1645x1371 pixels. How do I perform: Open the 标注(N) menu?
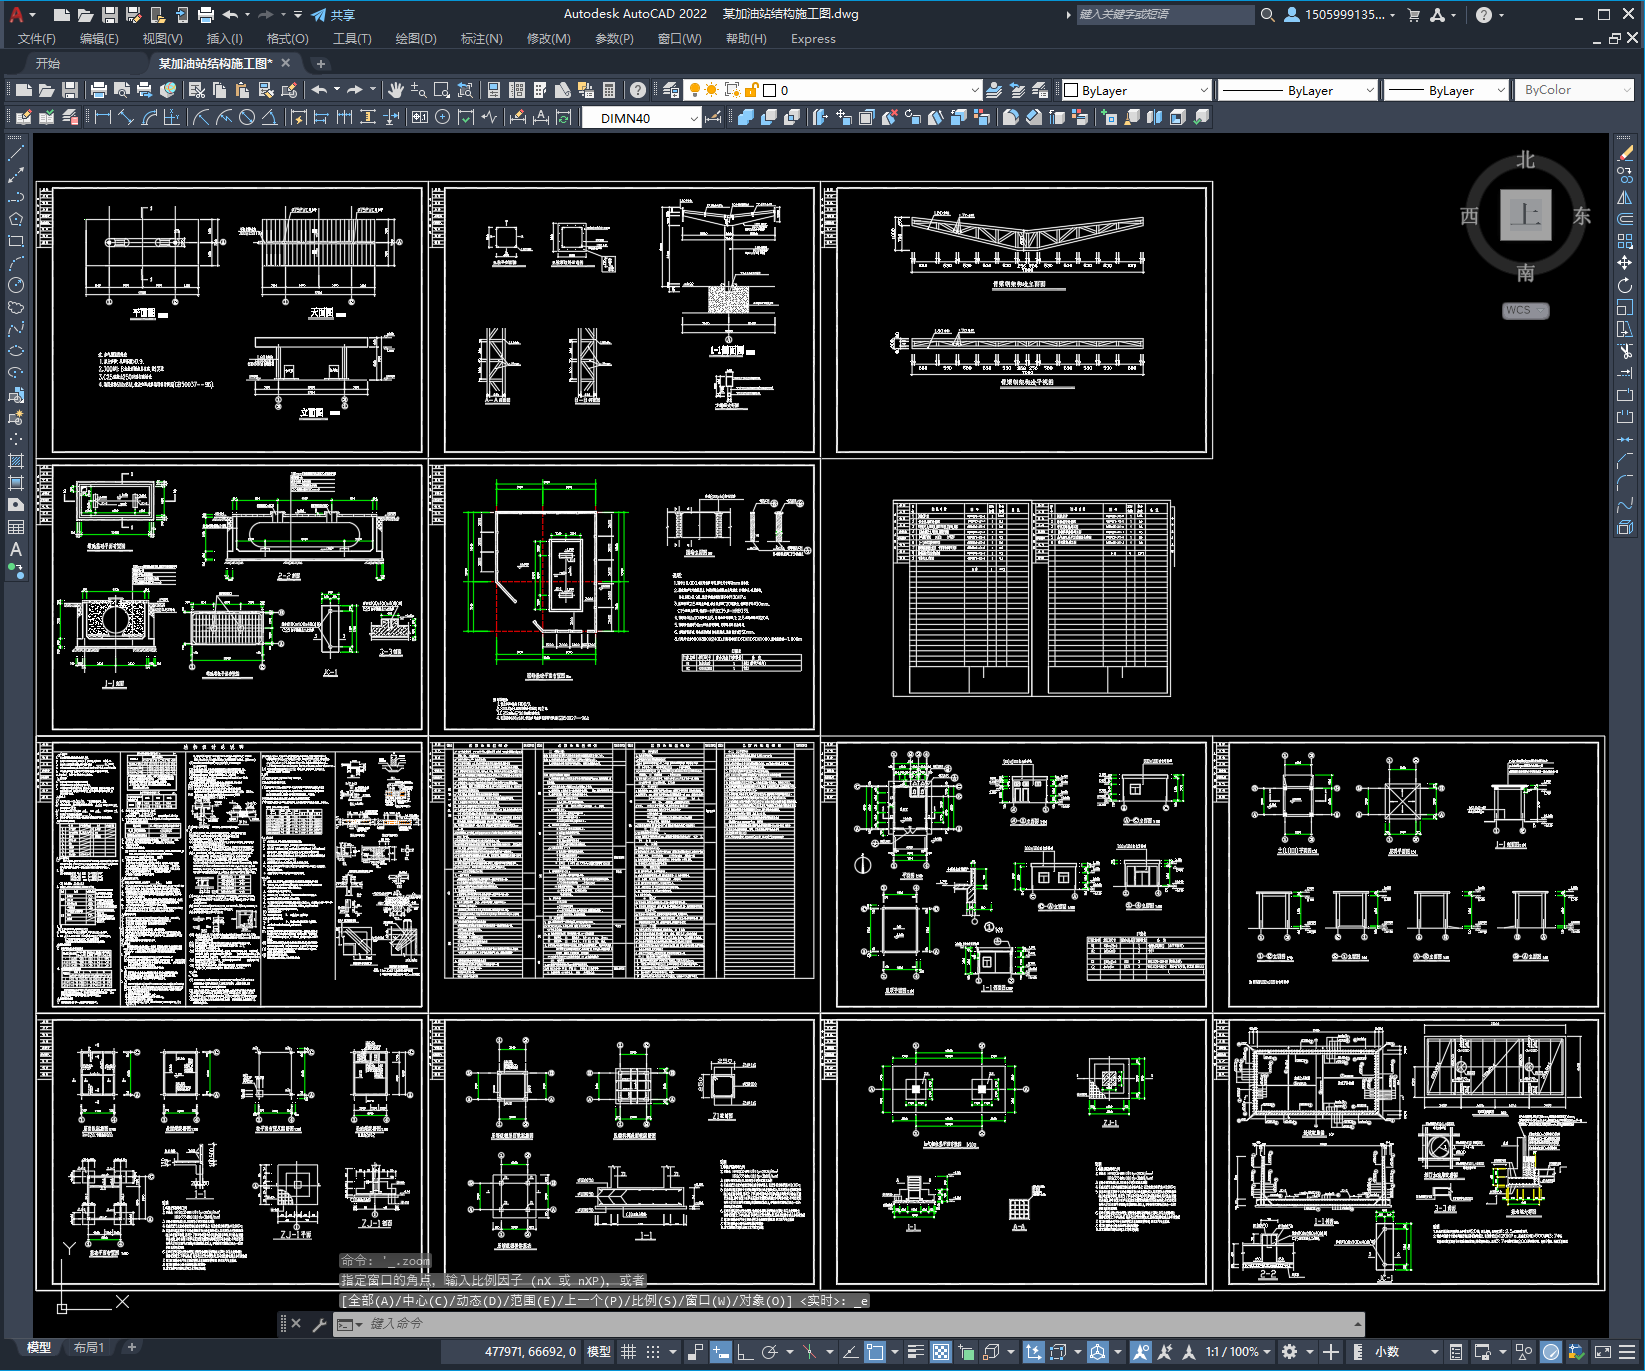point(481,39)
